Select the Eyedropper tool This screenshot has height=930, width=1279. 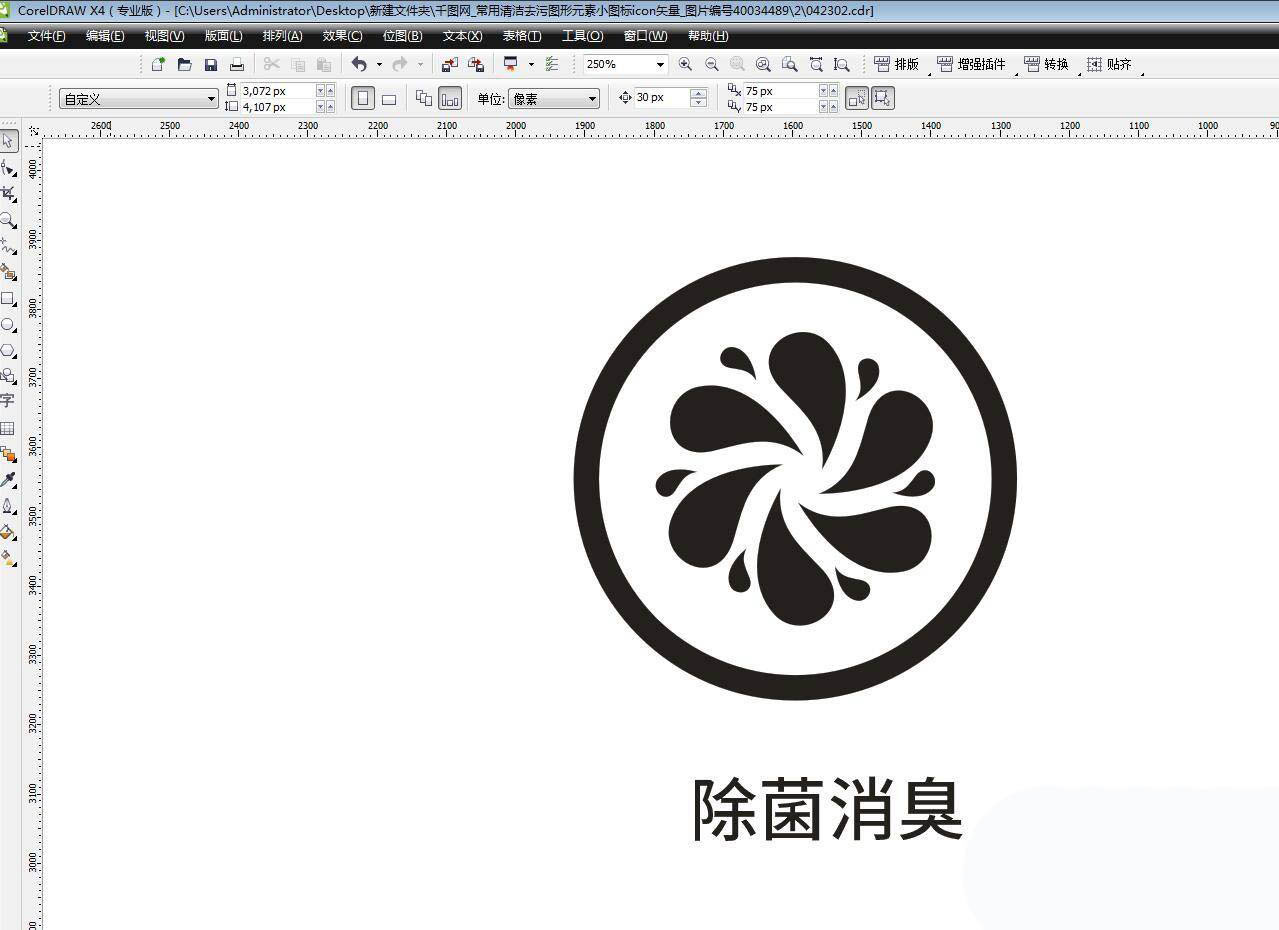point(8,480)
